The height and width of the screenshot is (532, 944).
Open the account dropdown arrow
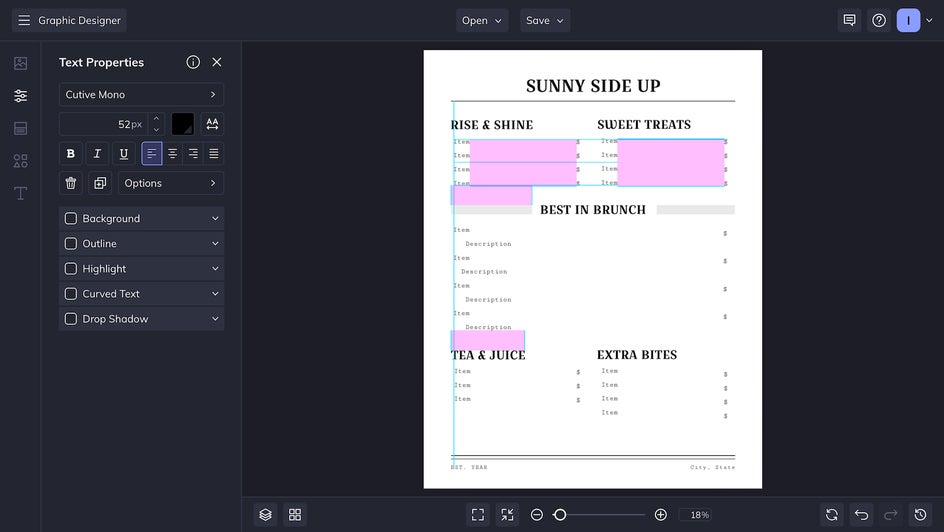929,20
